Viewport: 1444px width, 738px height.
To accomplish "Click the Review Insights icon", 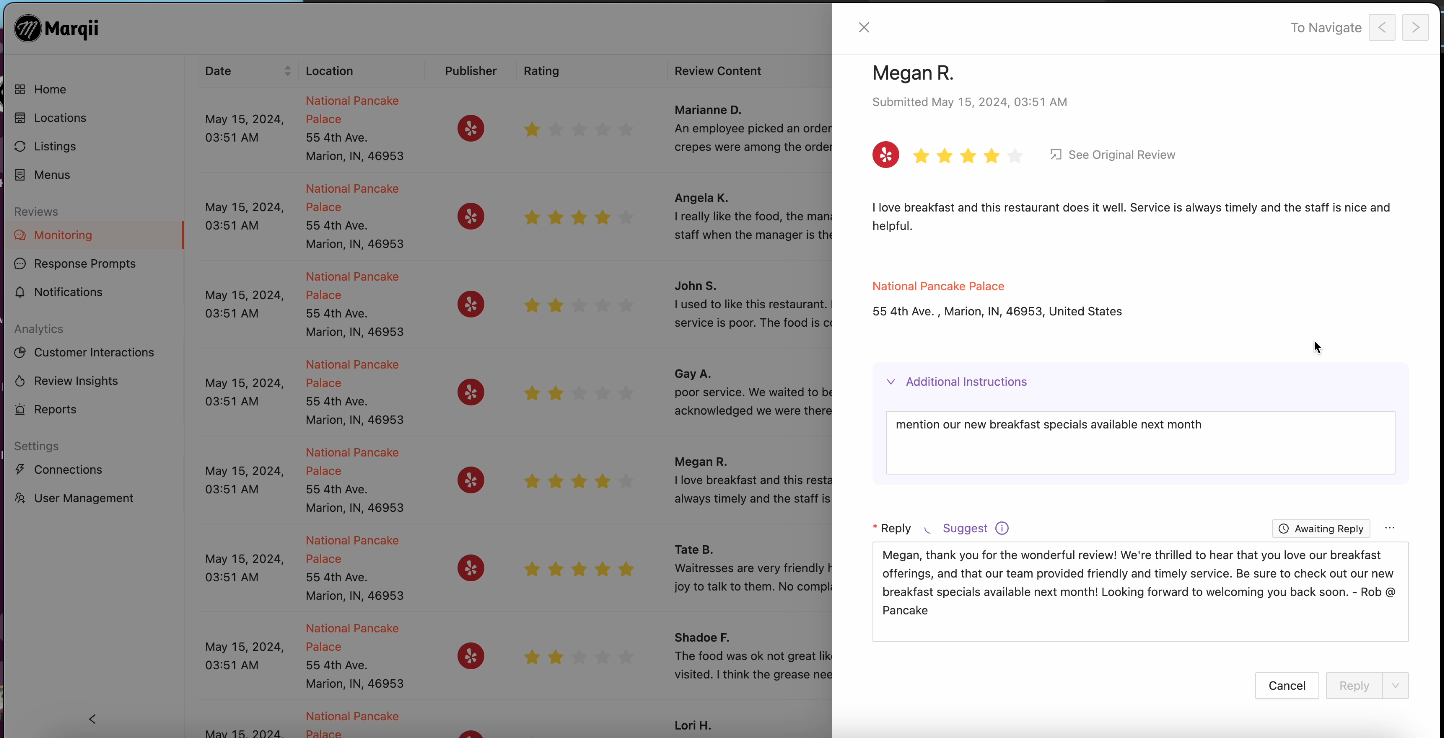I will tap(20, 381).
